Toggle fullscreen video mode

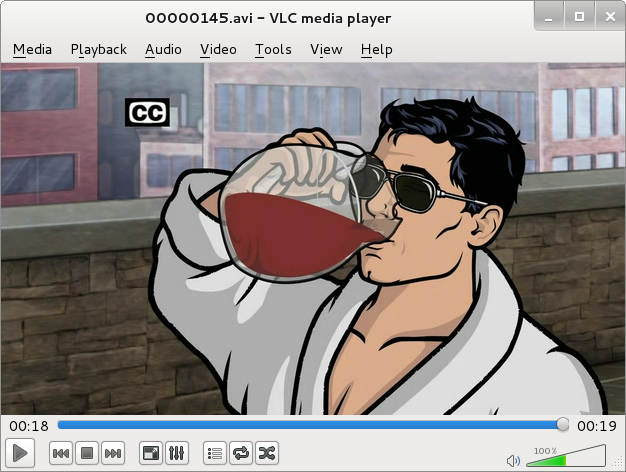click(x=151, y=453)
